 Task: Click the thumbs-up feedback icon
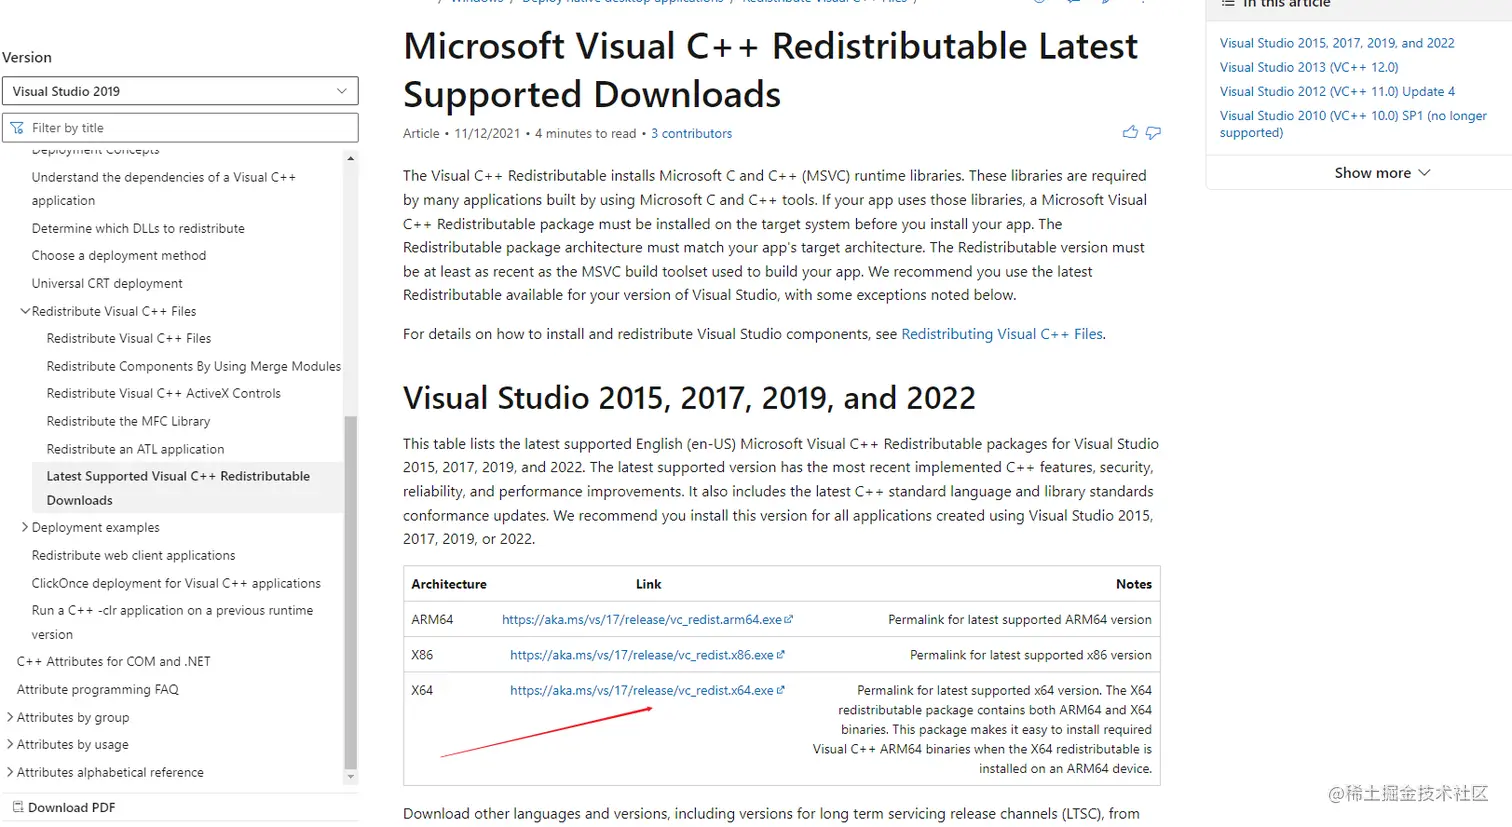[x=1130, y=132]
